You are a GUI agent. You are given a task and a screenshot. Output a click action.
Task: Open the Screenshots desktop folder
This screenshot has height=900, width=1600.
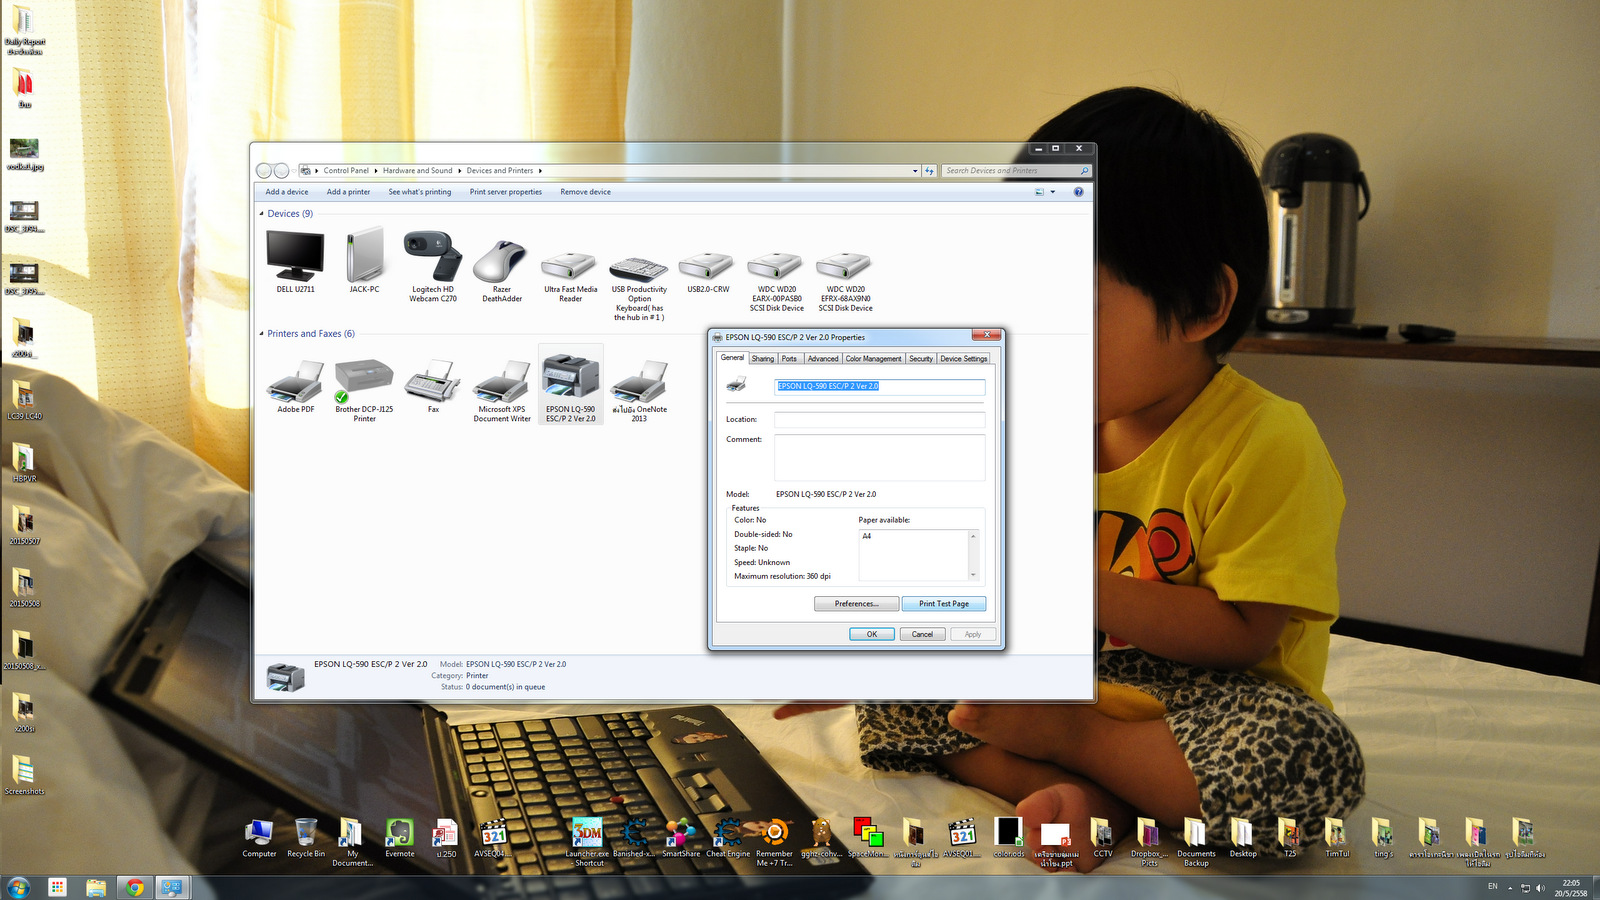(x=24, y=775)
